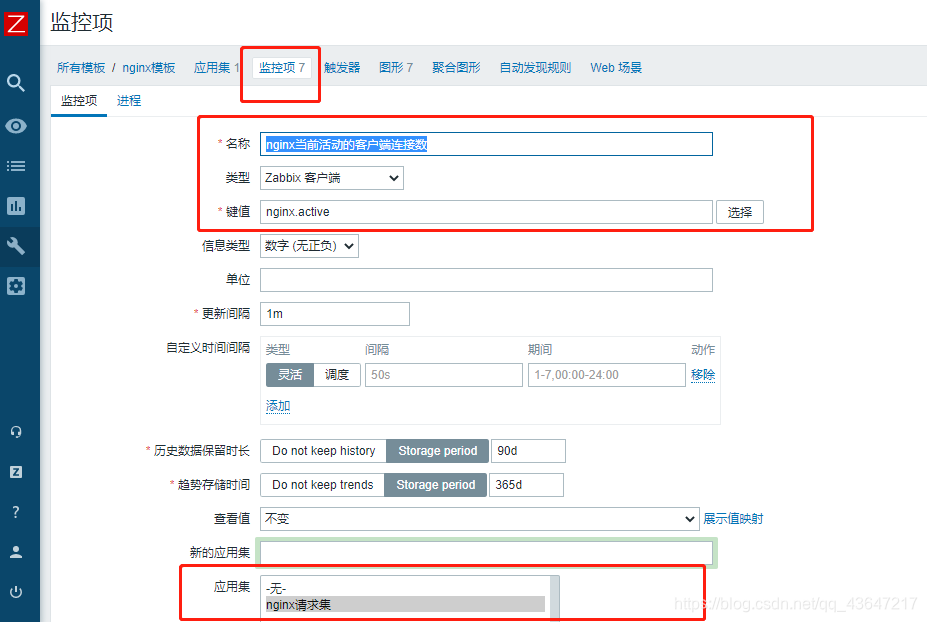Choose Do not keep history option

click(323, 451)
